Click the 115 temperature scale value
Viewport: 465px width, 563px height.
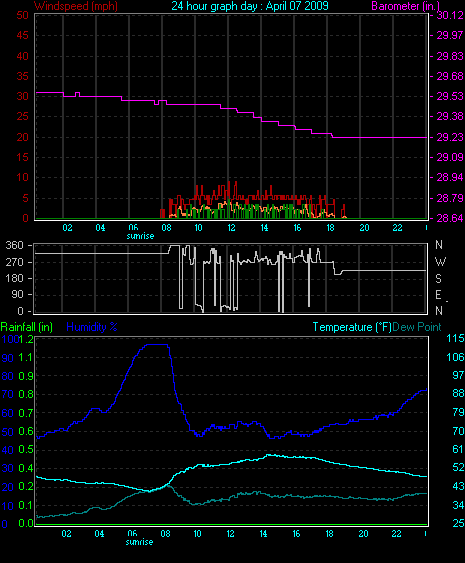click(x=455, y=338)
